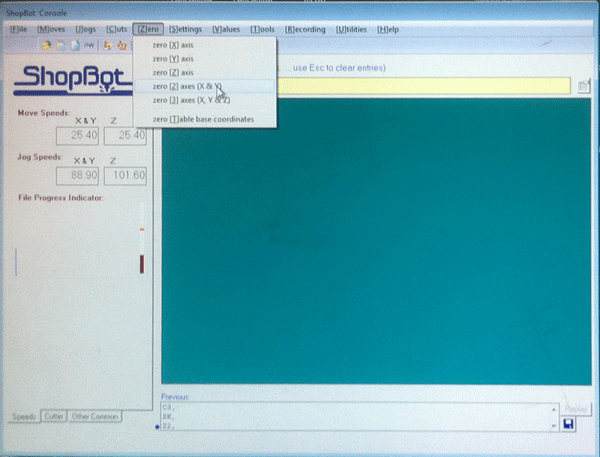Click the 'use Esc to clear entries' hint

[x=339, y=68]
